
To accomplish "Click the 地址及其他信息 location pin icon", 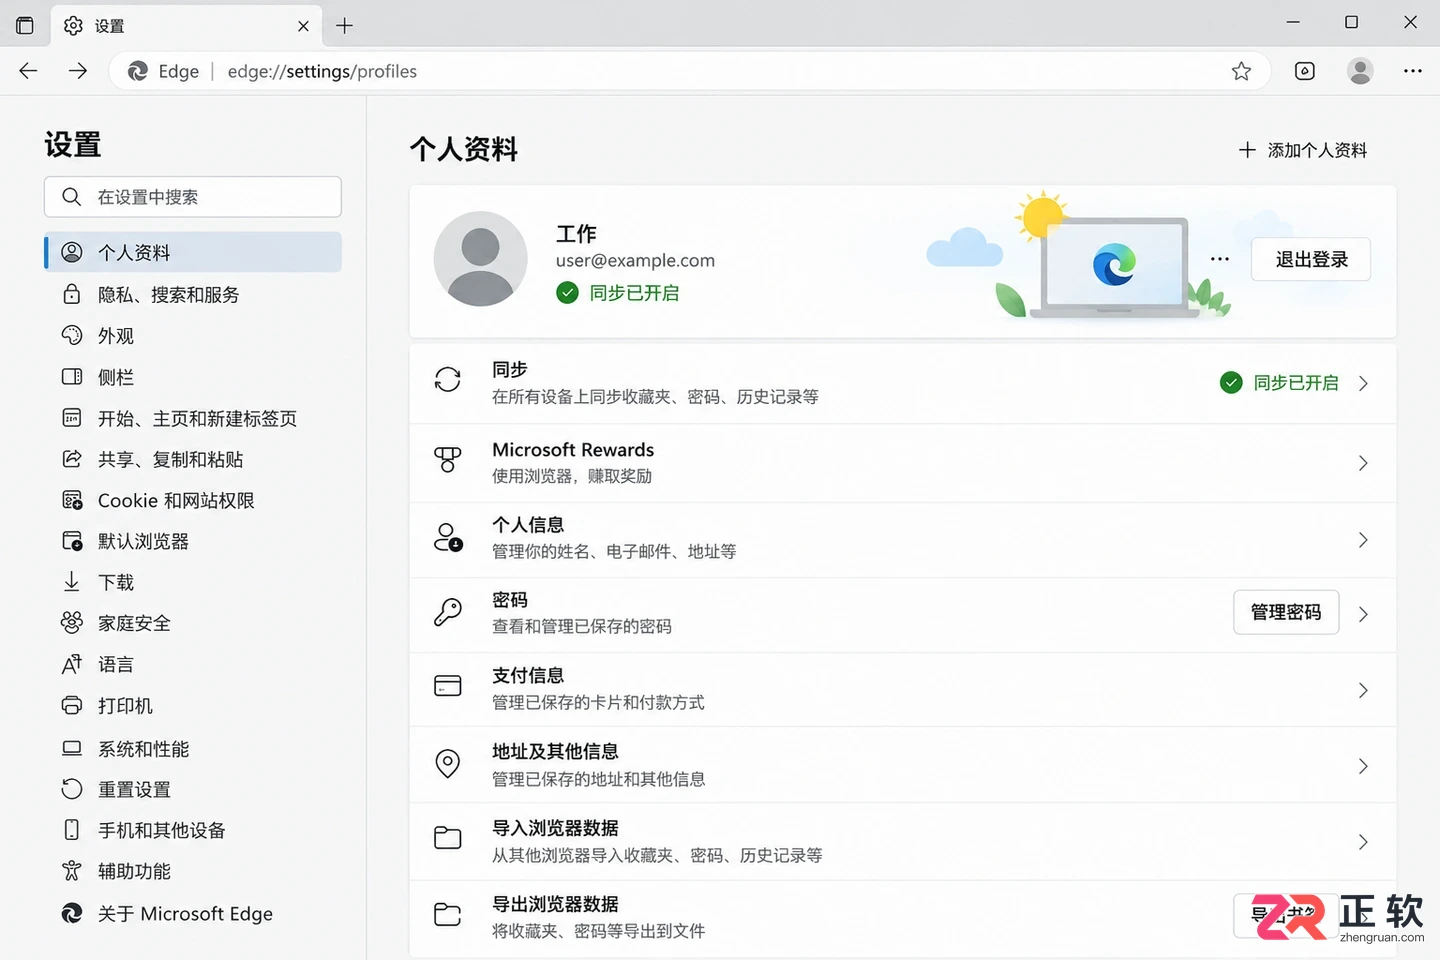I will point(448,764).
